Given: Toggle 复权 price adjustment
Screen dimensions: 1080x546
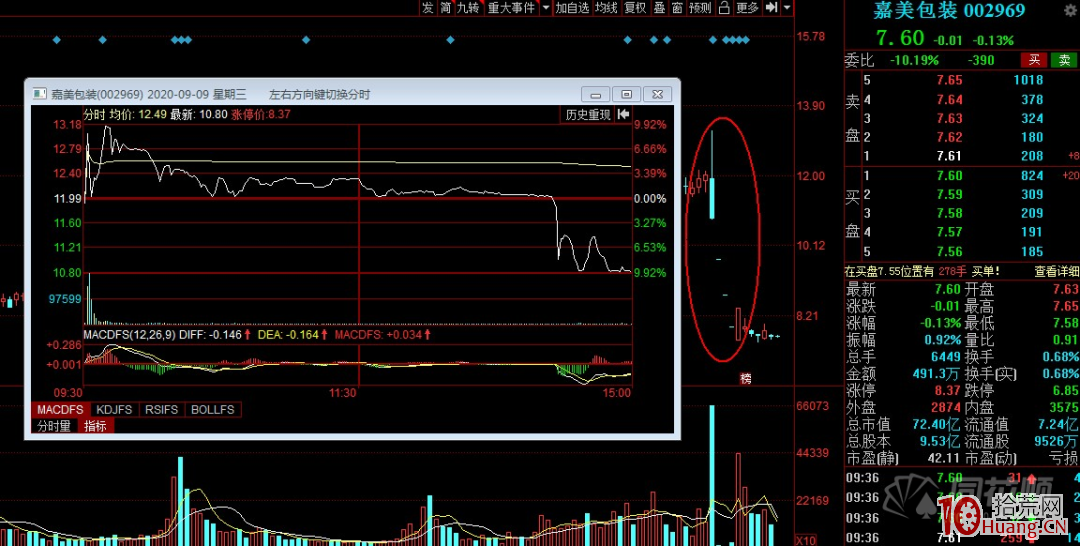Looking at the screenshot, I should tap(635, 8).
